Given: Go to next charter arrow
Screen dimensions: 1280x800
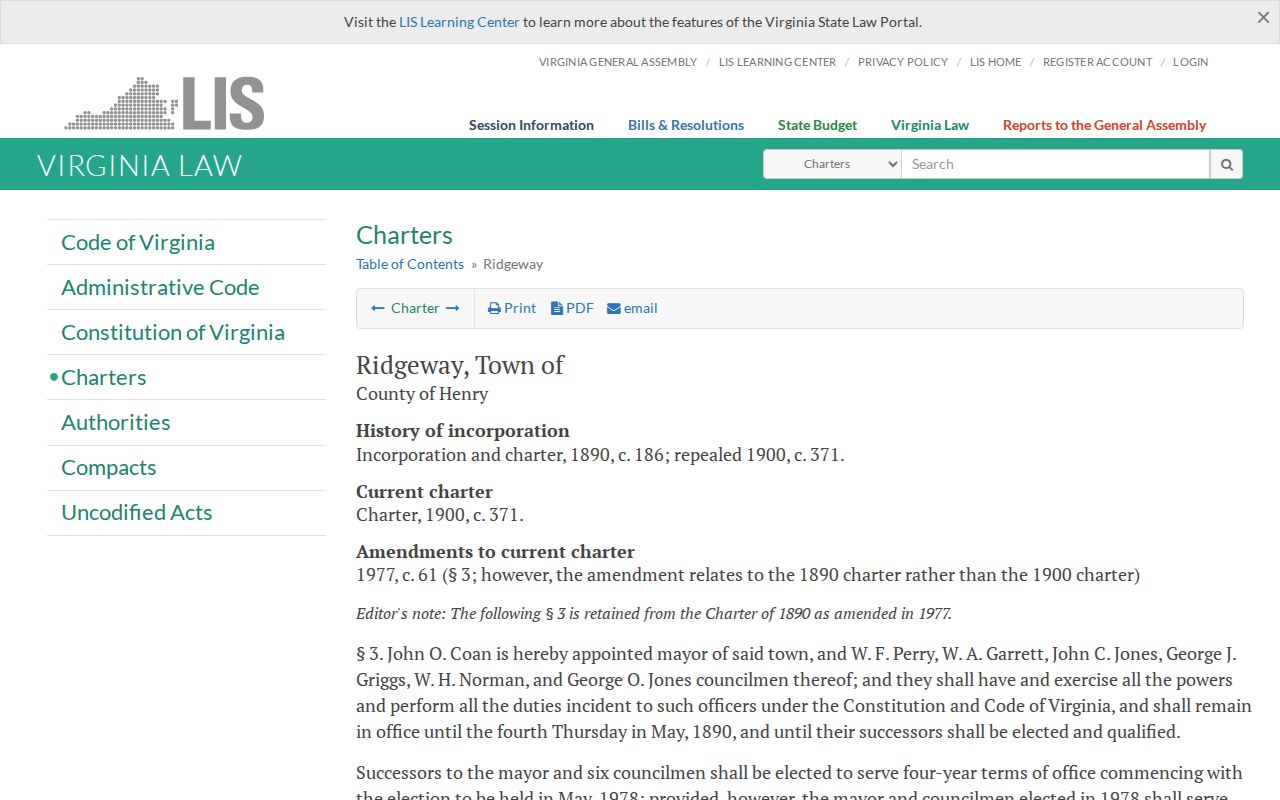Looking at the screenshot, I should click(x=453, y=308).
